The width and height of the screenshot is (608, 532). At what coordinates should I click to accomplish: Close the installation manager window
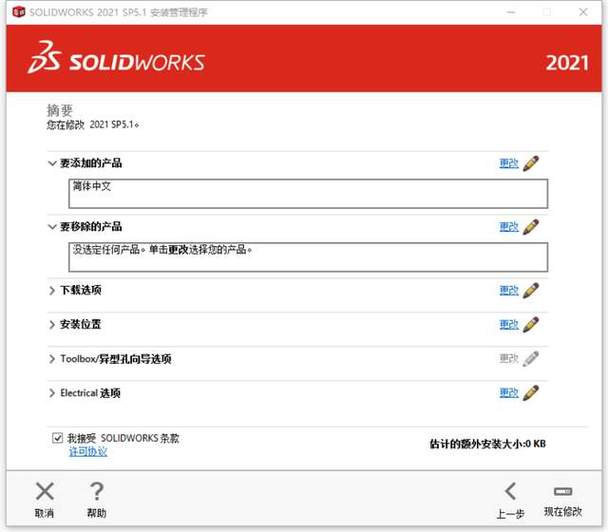(x=583, y=12)
